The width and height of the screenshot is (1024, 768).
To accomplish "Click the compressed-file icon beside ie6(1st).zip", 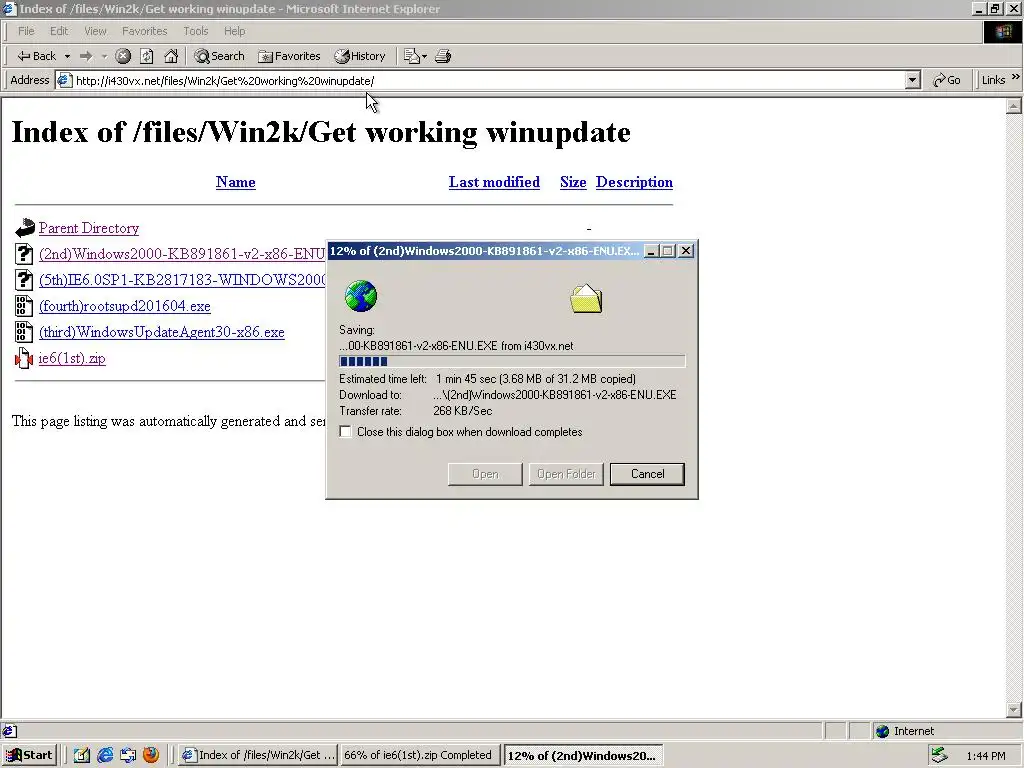I will (x=24, y=359).
